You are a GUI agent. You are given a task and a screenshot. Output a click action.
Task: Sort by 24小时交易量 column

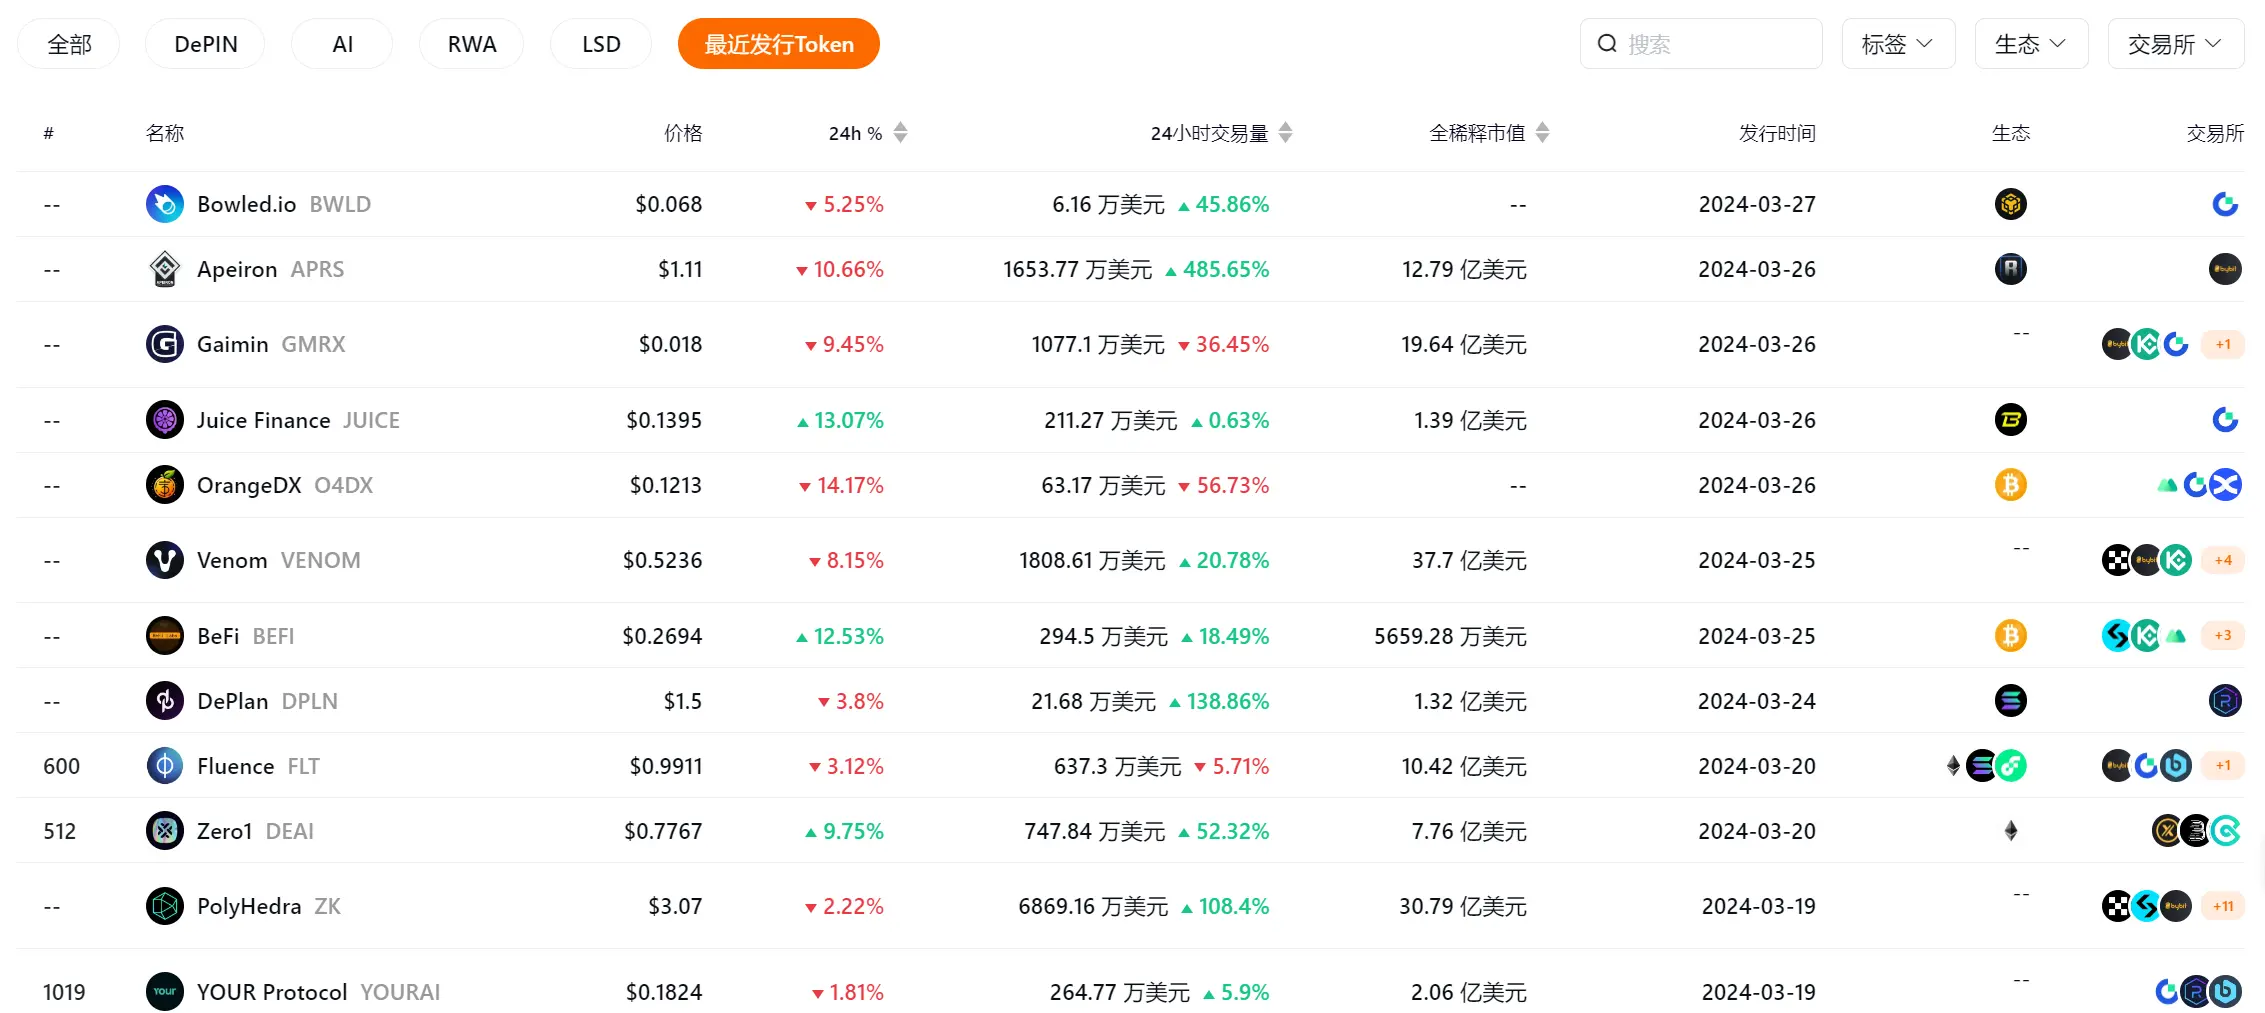point(1285,133)
